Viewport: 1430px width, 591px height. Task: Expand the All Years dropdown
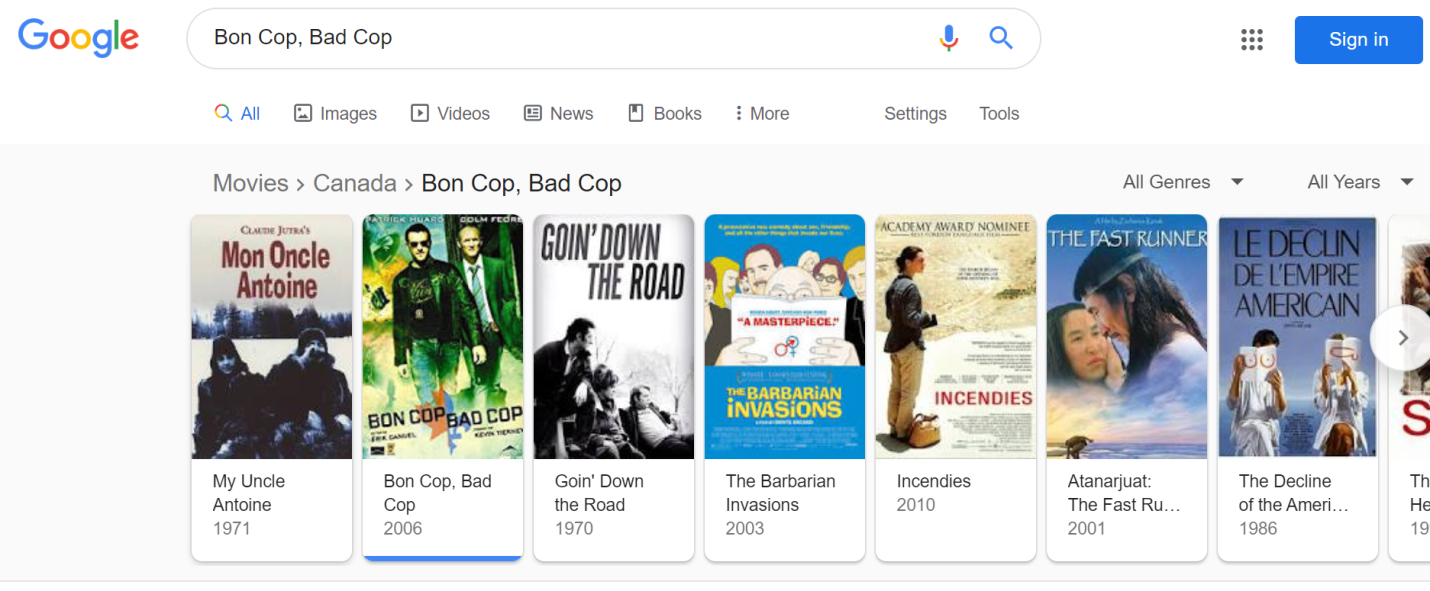click(x=1360, y=182)
